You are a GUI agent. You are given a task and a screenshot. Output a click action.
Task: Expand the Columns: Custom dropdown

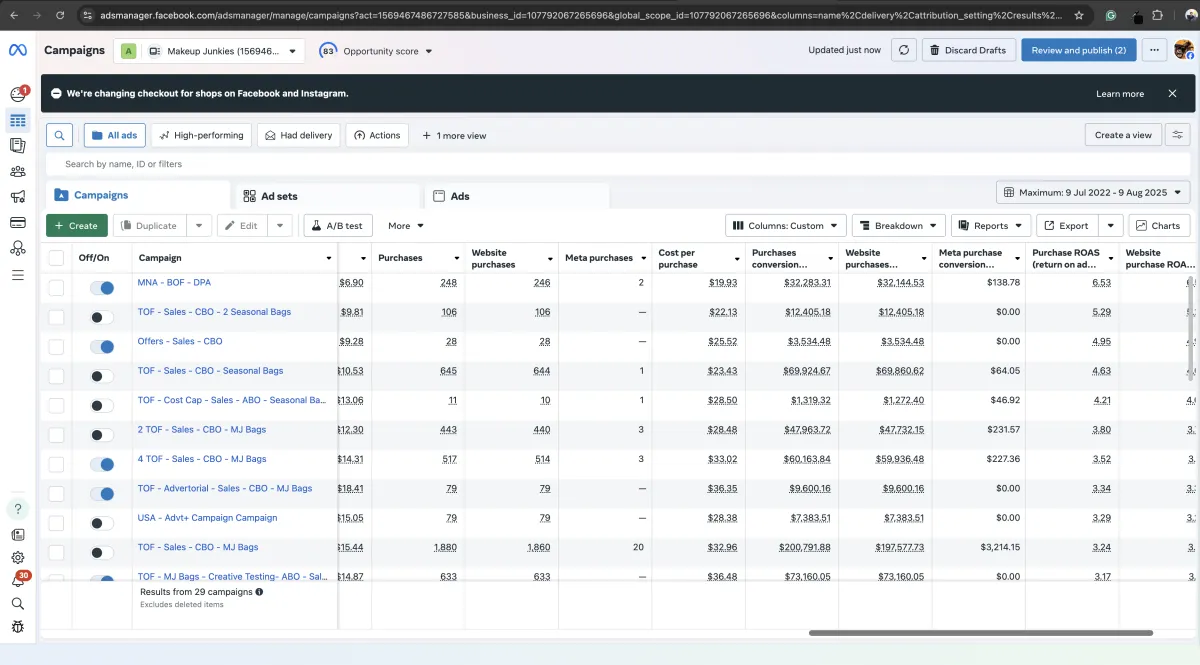coord(785,226)
